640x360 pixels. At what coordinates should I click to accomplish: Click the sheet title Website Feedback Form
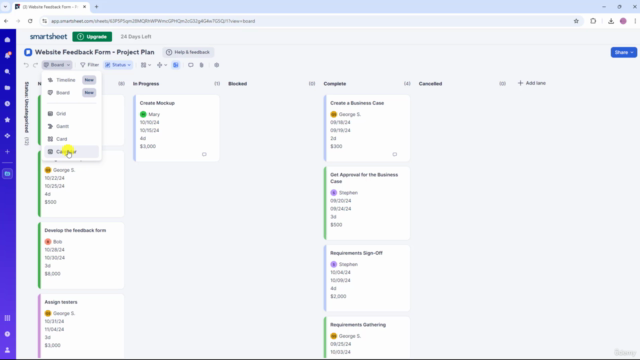pyautogui.click(x=95, y=52)
